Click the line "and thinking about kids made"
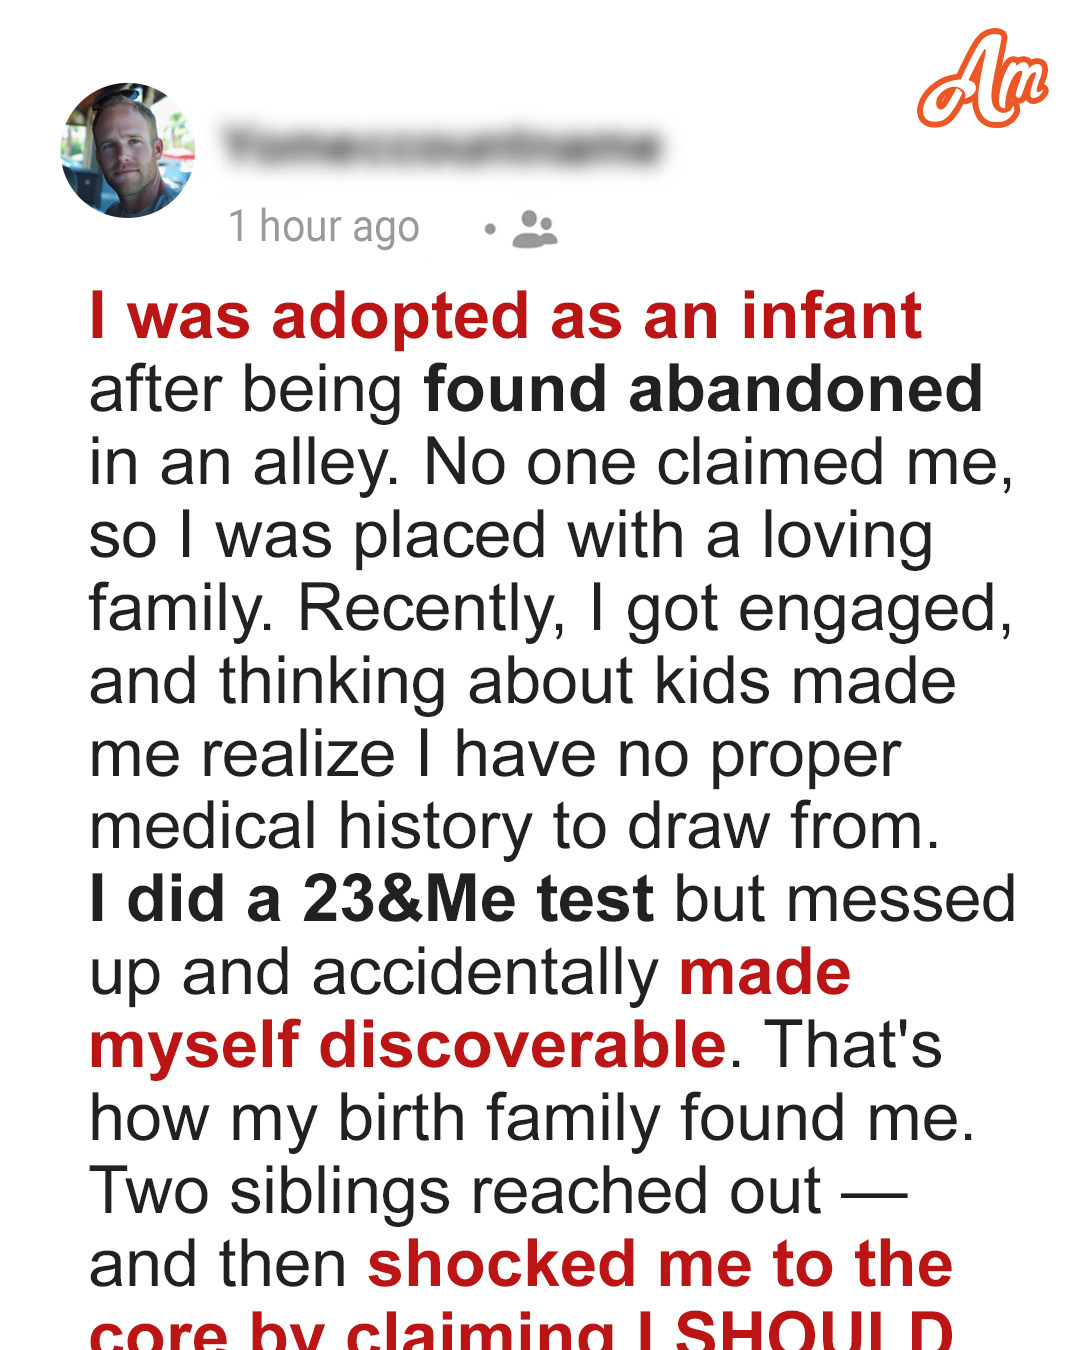The width and height of the screenshot is (1080, 1350). [523, 681]
